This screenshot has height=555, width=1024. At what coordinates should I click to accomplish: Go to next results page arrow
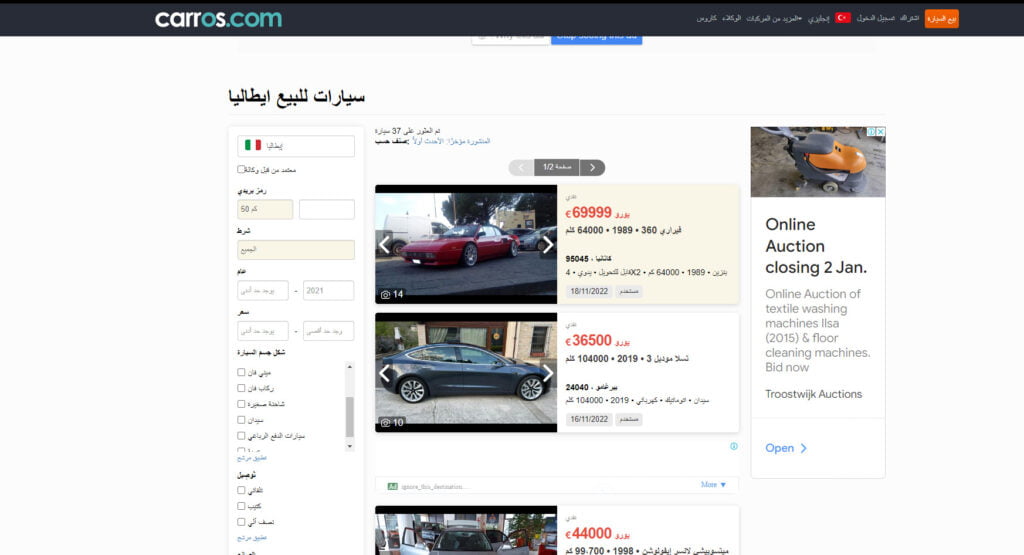[593, 167]
